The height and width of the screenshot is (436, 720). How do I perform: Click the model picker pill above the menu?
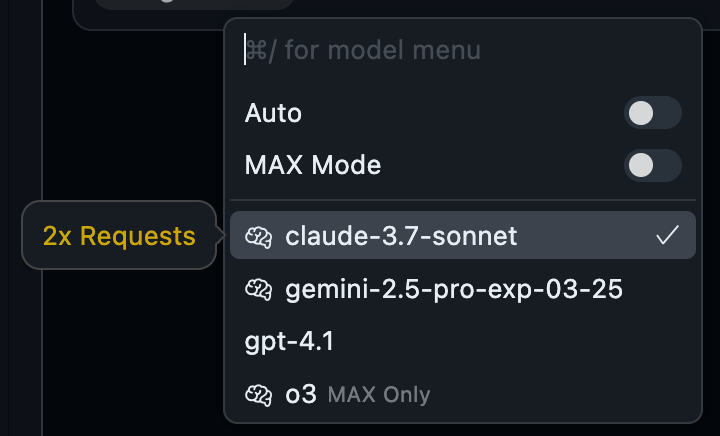click(194, 4)
